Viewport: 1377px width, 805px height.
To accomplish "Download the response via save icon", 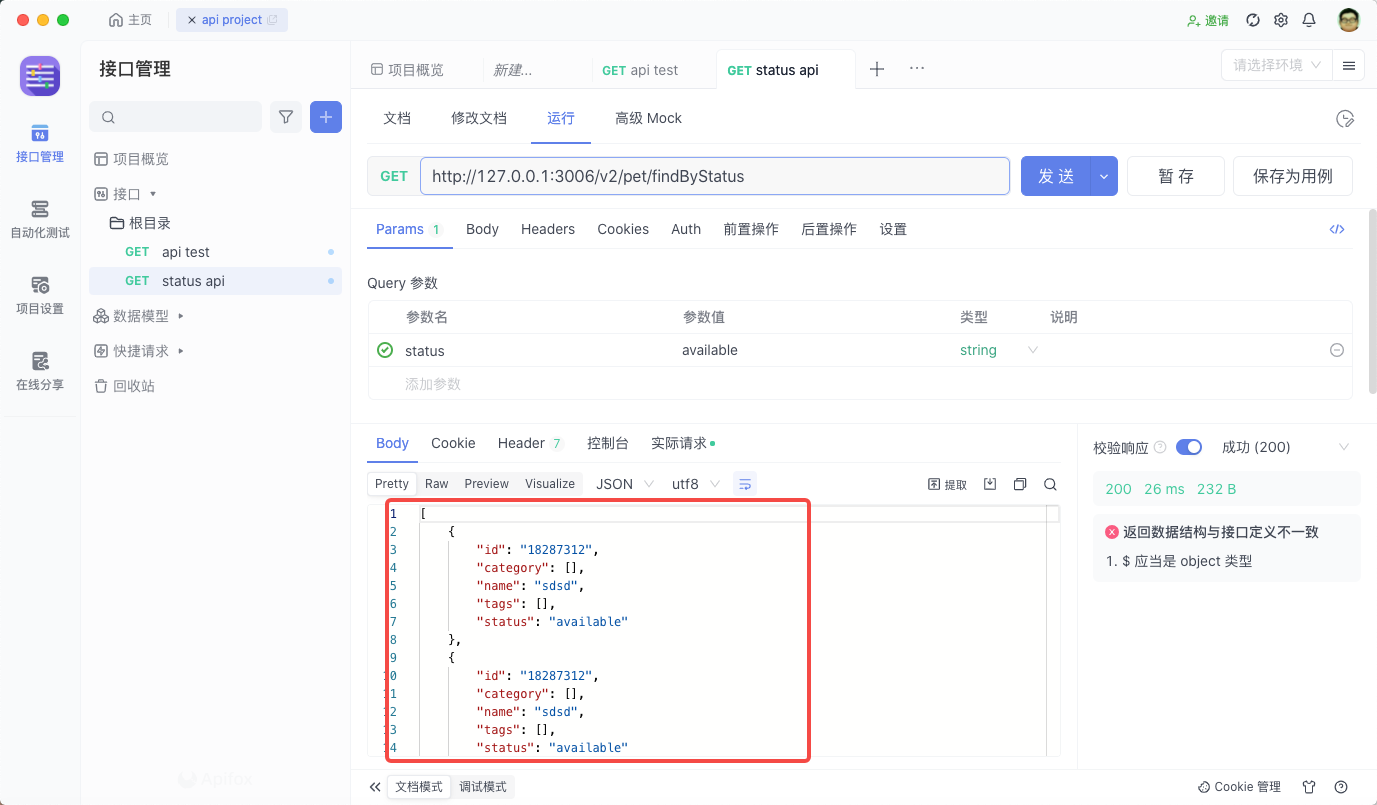I will click(x=989, y=483).
